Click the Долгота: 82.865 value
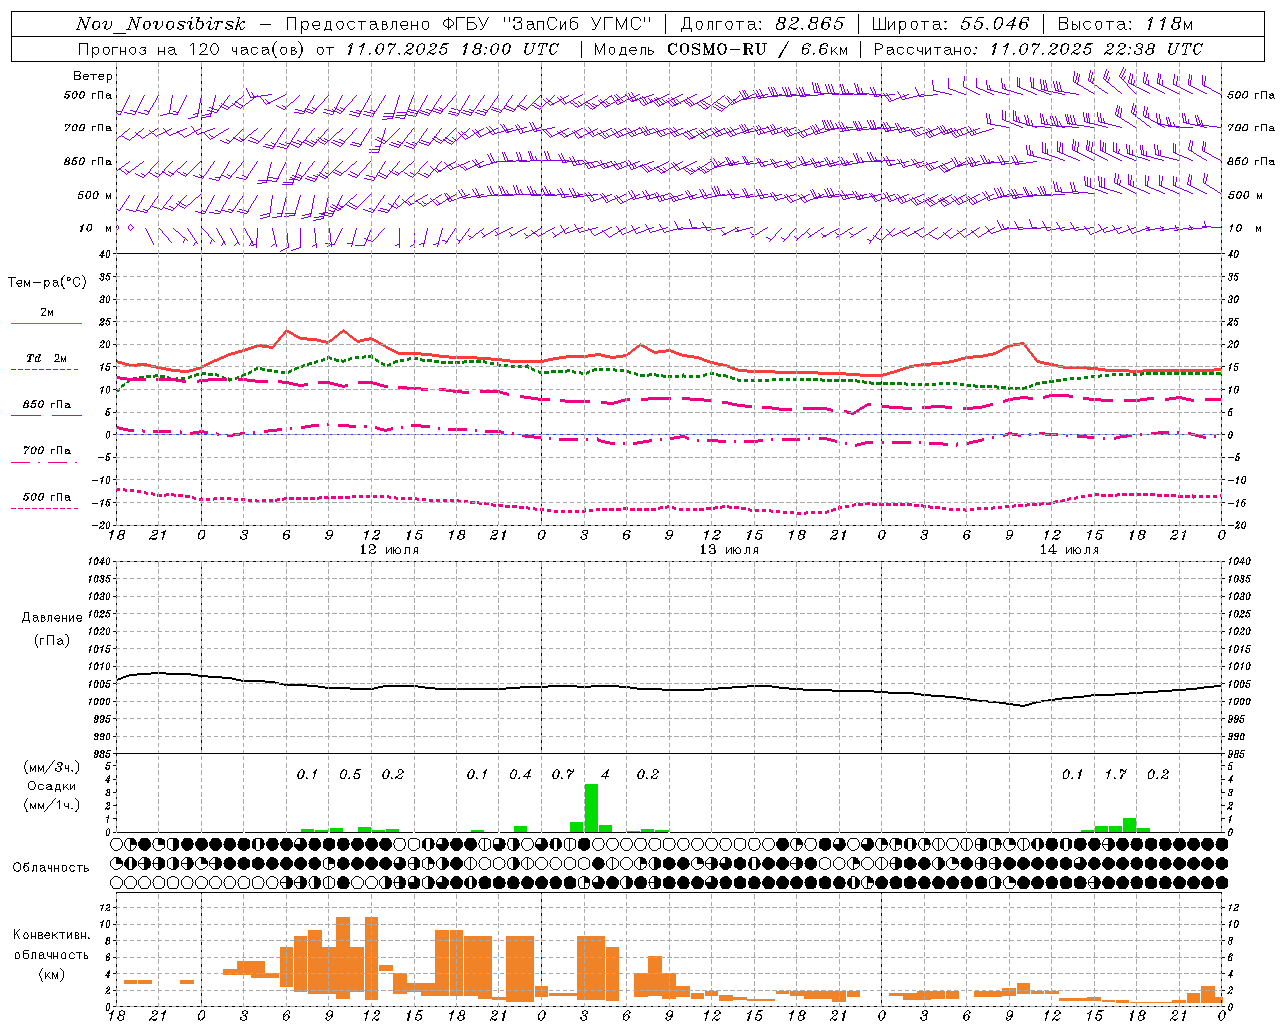Viewport: 1280px width, 1024px height. [x=762, y=24]
